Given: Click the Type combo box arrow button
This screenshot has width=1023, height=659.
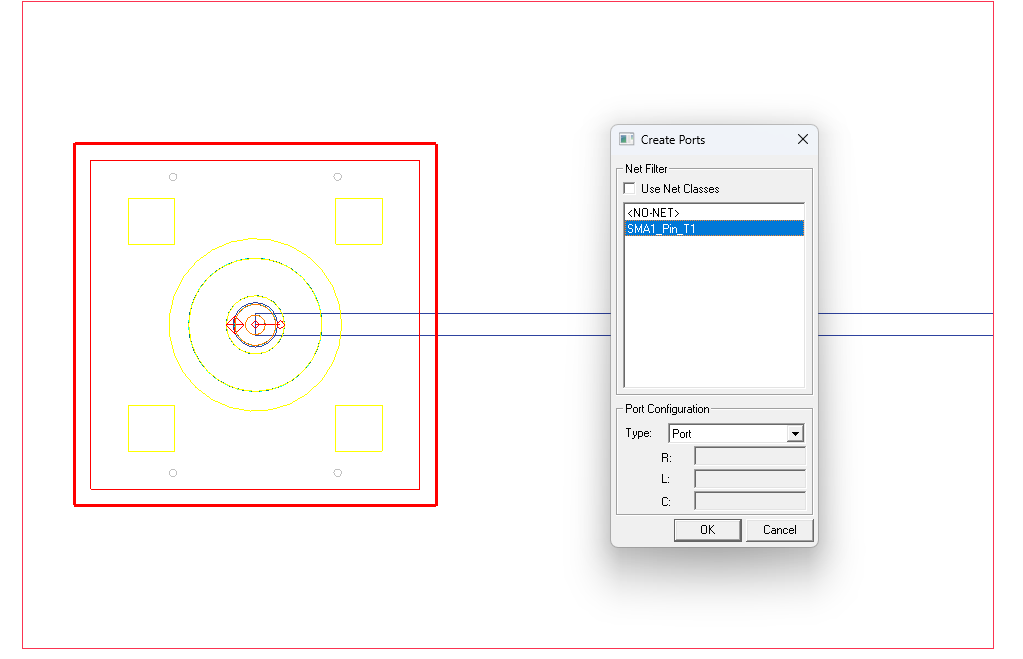Looking at the screenshot, I should coord(795,434).
